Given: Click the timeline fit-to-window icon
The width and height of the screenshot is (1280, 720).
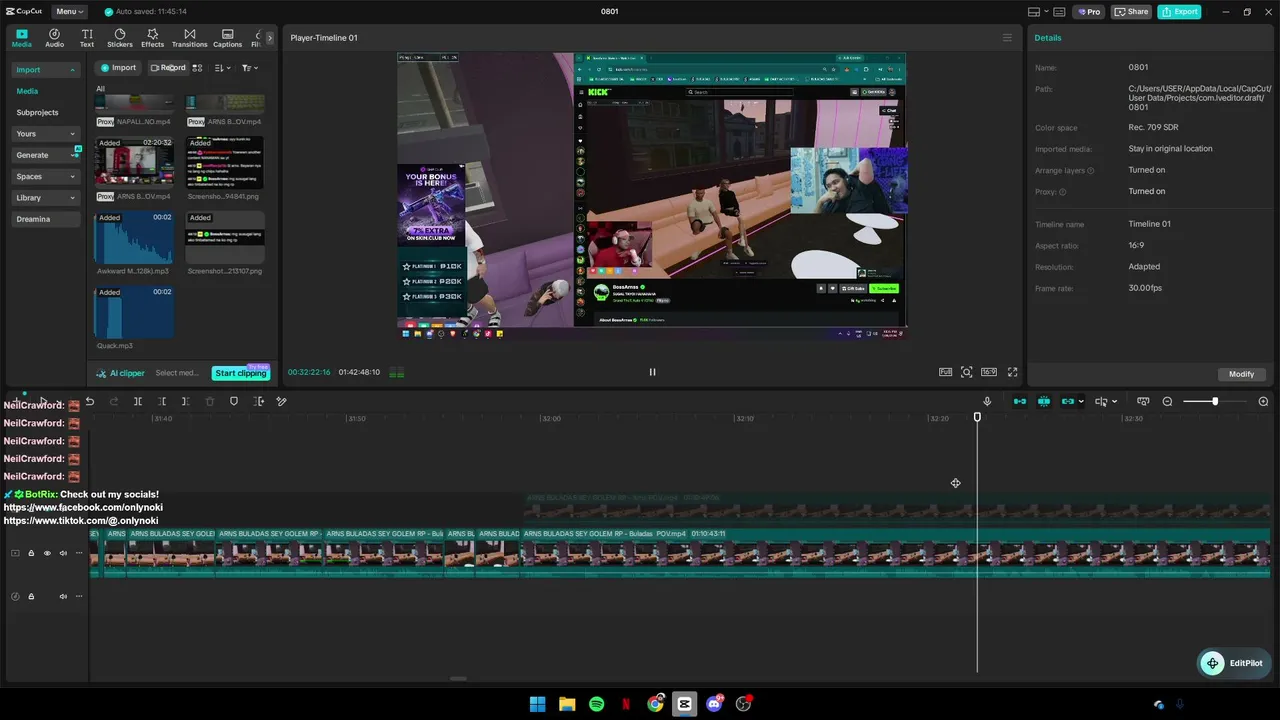Looking at the screenshot, I should click(x=1143, y=402).
